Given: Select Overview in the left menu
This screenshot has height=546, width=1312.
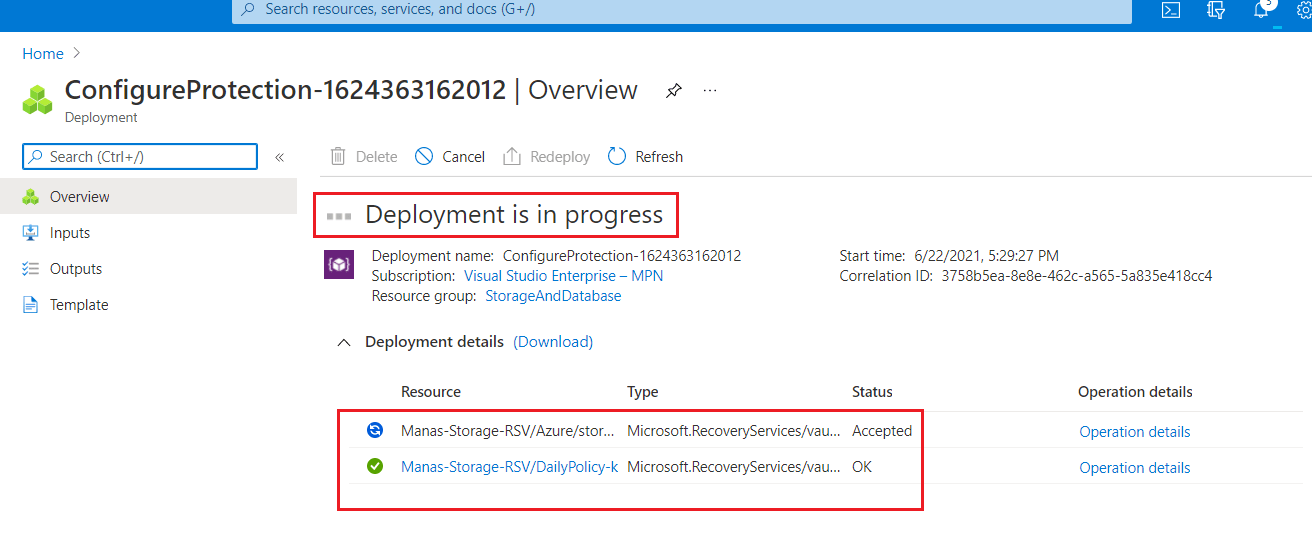Looking at the screenshot, I should tap(148, 197).
